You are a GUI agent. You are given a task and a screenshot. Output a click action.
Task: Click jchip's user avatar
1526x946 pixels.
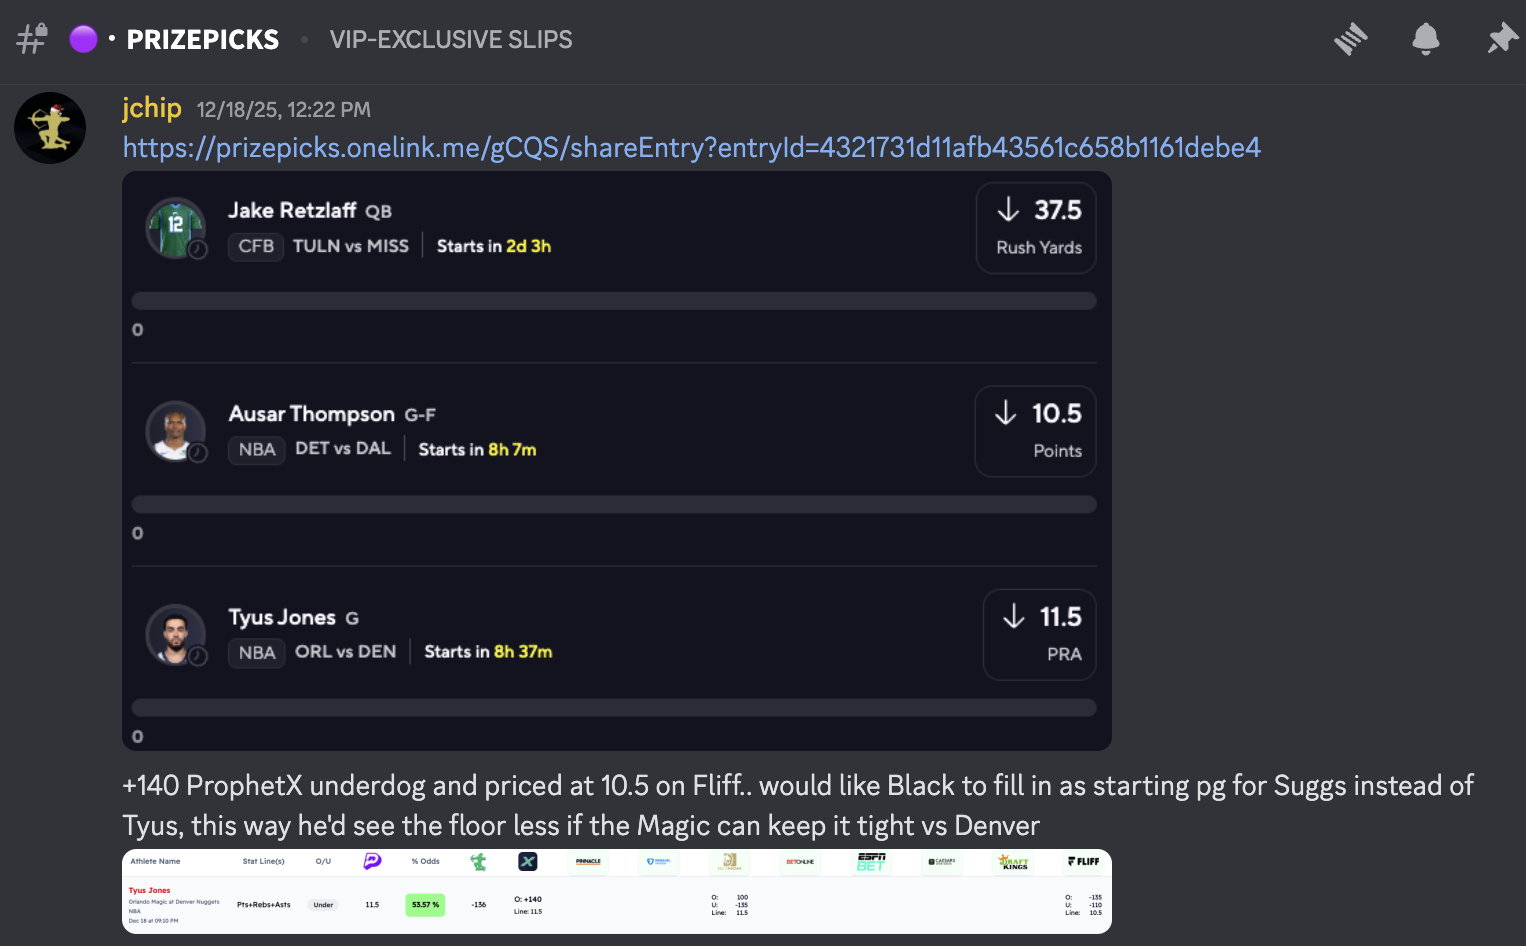point(50,128)
